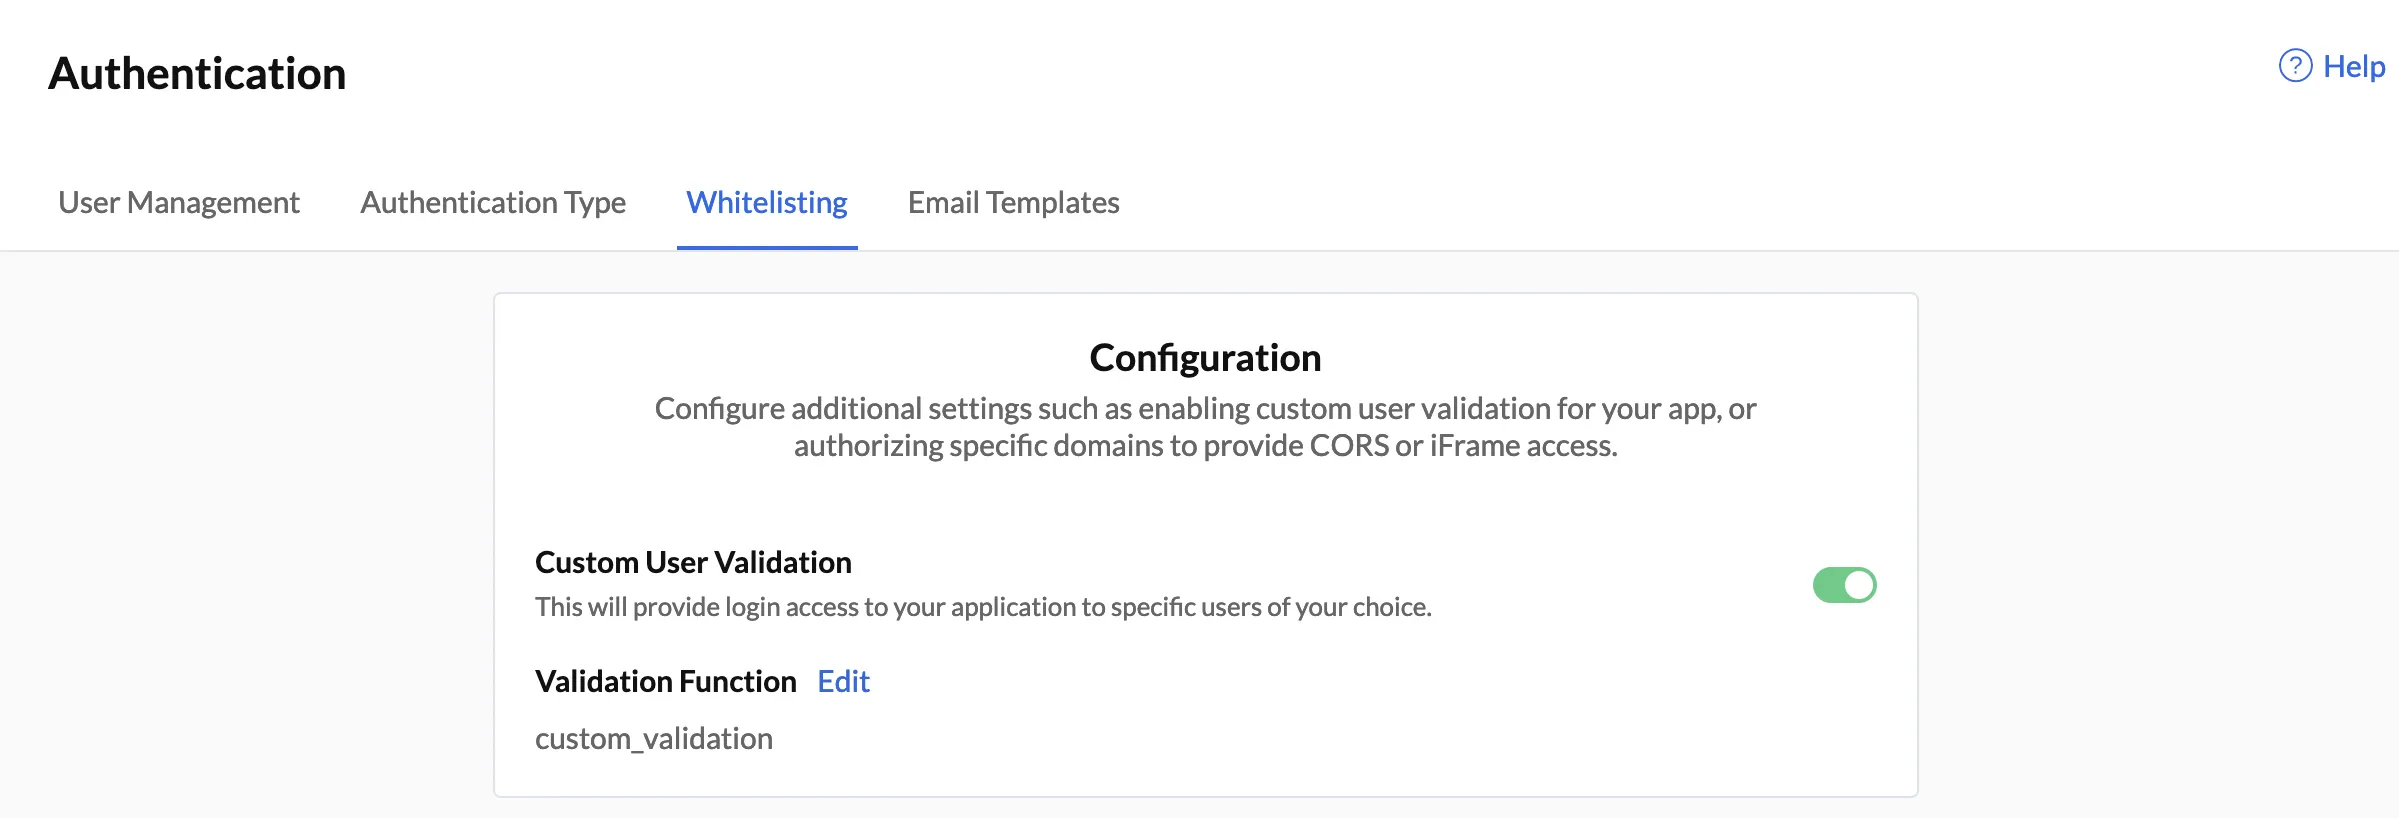Disable the Custom User Validation toggle
2399x818 pixels.
(x=1844, y=585)
